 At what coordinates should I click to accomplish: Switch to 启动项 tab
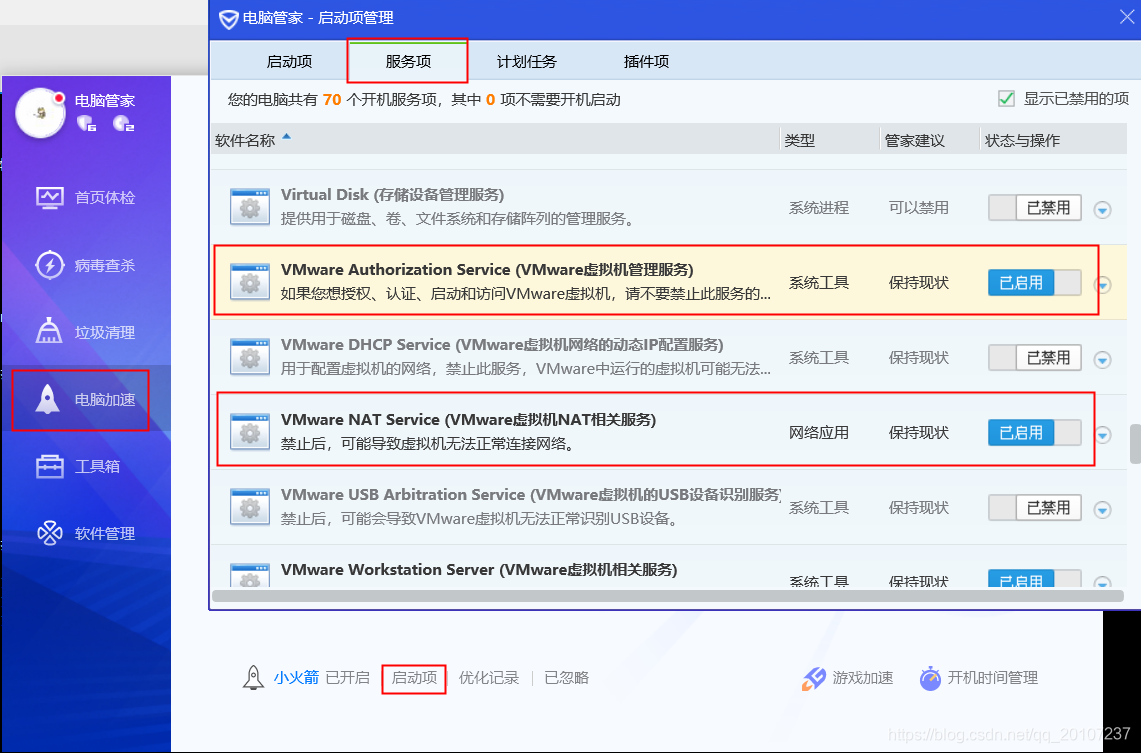click(x=289, y=62)
